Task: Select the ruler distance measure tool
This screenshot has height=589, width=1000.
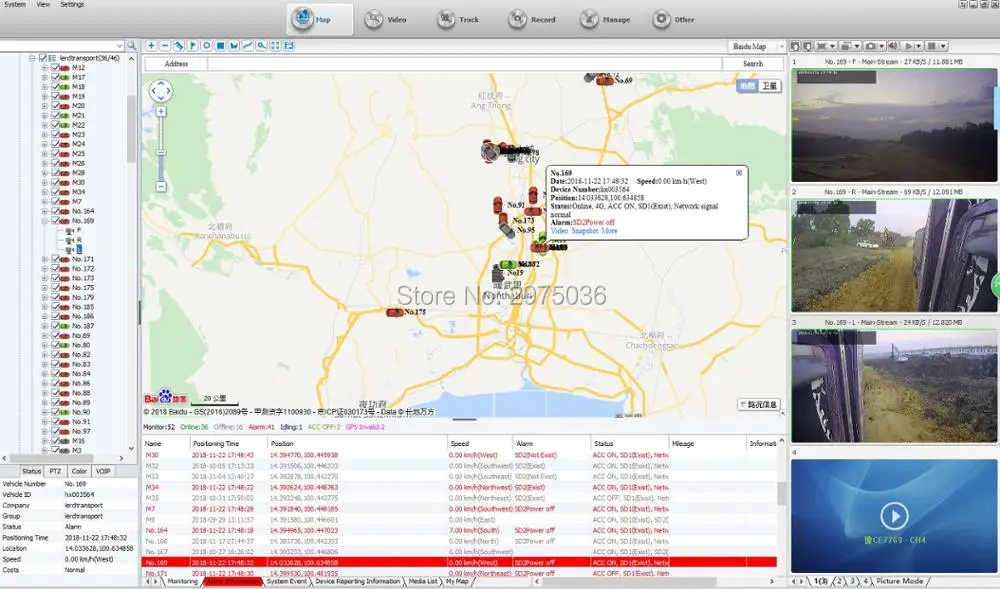Action: tap(179, 46)
